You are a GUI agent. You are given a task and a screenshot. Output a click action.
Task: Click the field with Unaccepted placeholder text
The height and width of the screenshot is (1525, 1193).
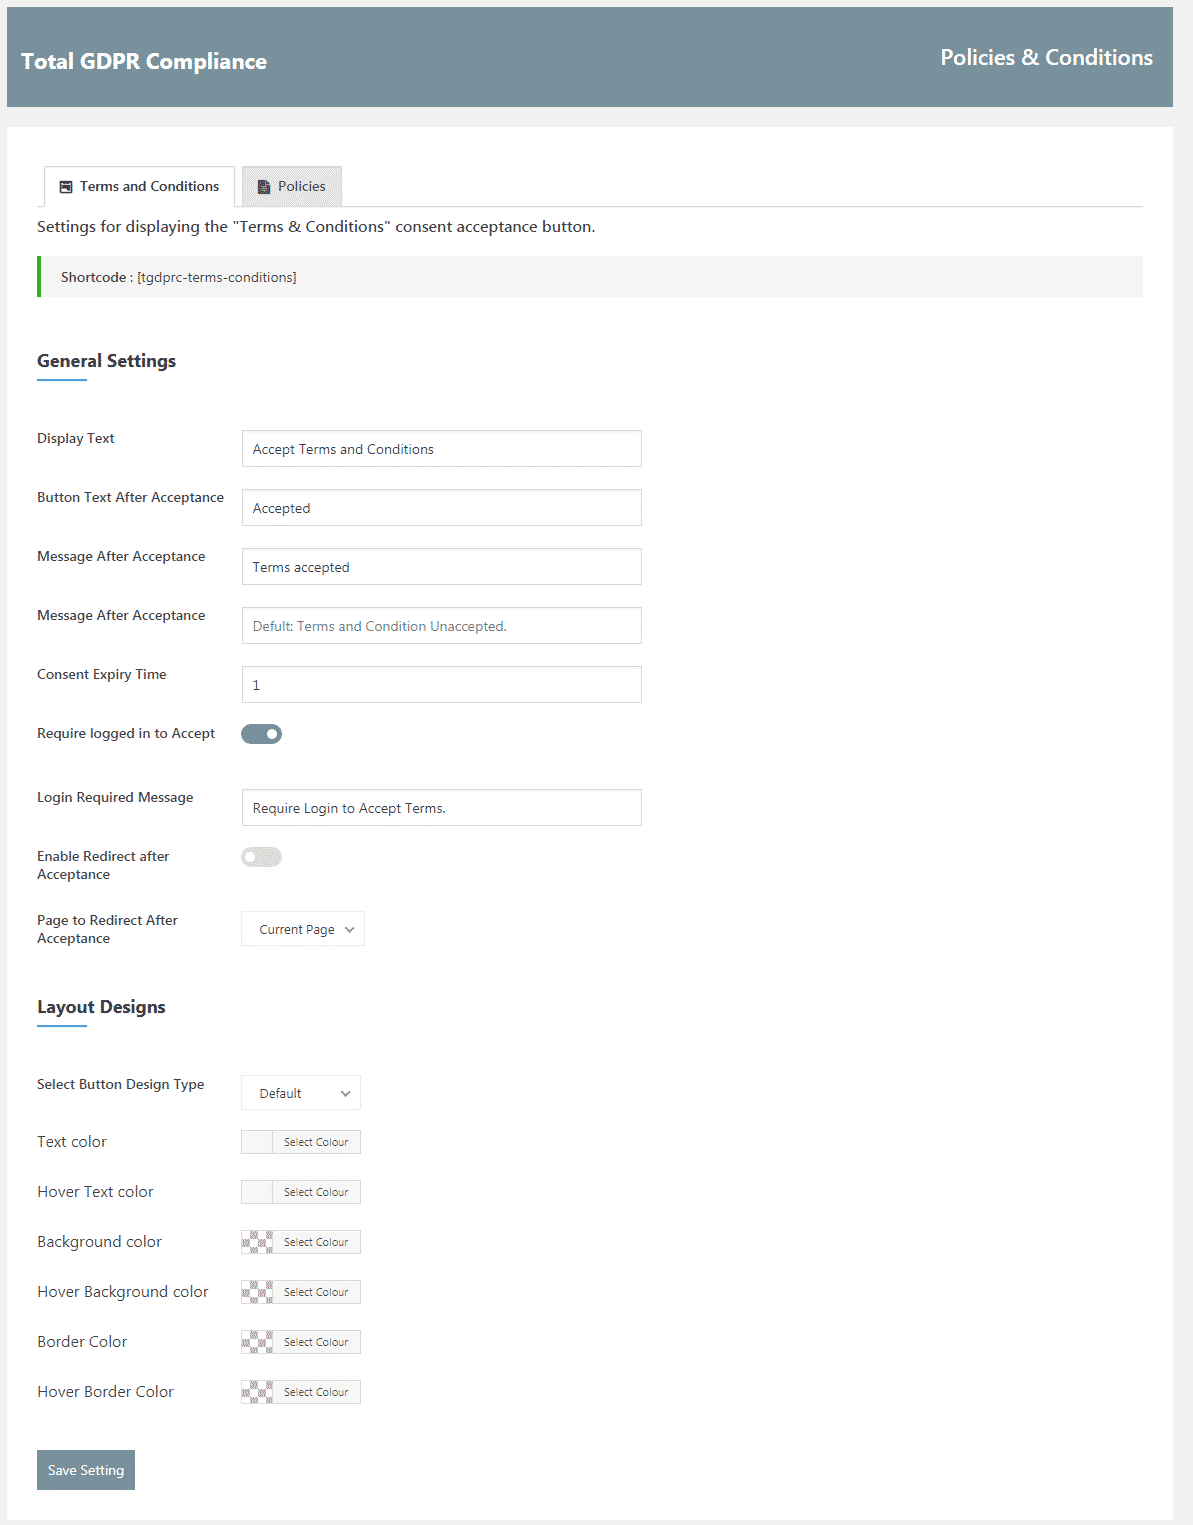click(x=442, y=626)
